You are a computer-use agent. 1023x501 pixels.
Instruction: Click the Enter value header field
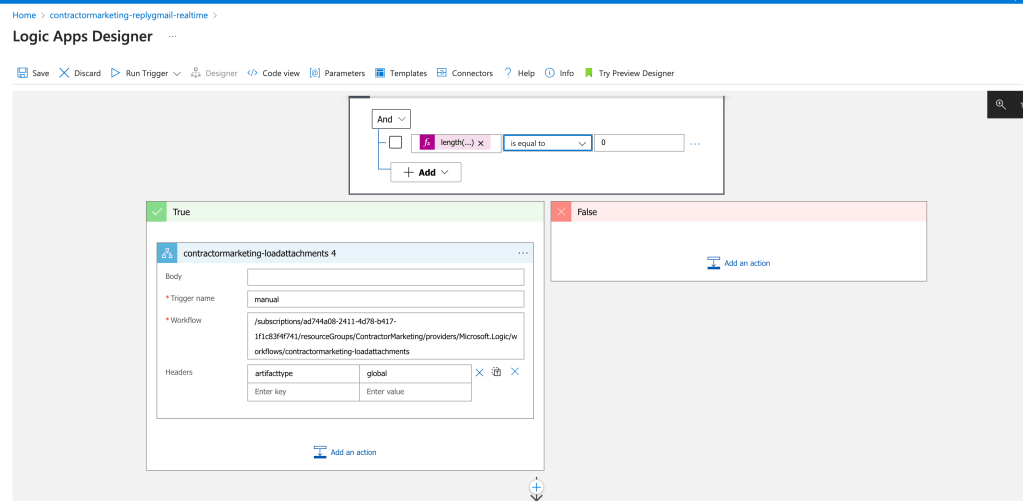point(415,392)
